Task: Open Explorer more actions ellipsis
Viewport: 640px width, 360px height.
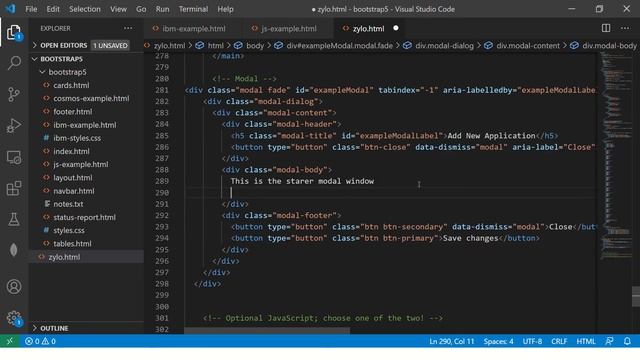Action: [128, 28]
